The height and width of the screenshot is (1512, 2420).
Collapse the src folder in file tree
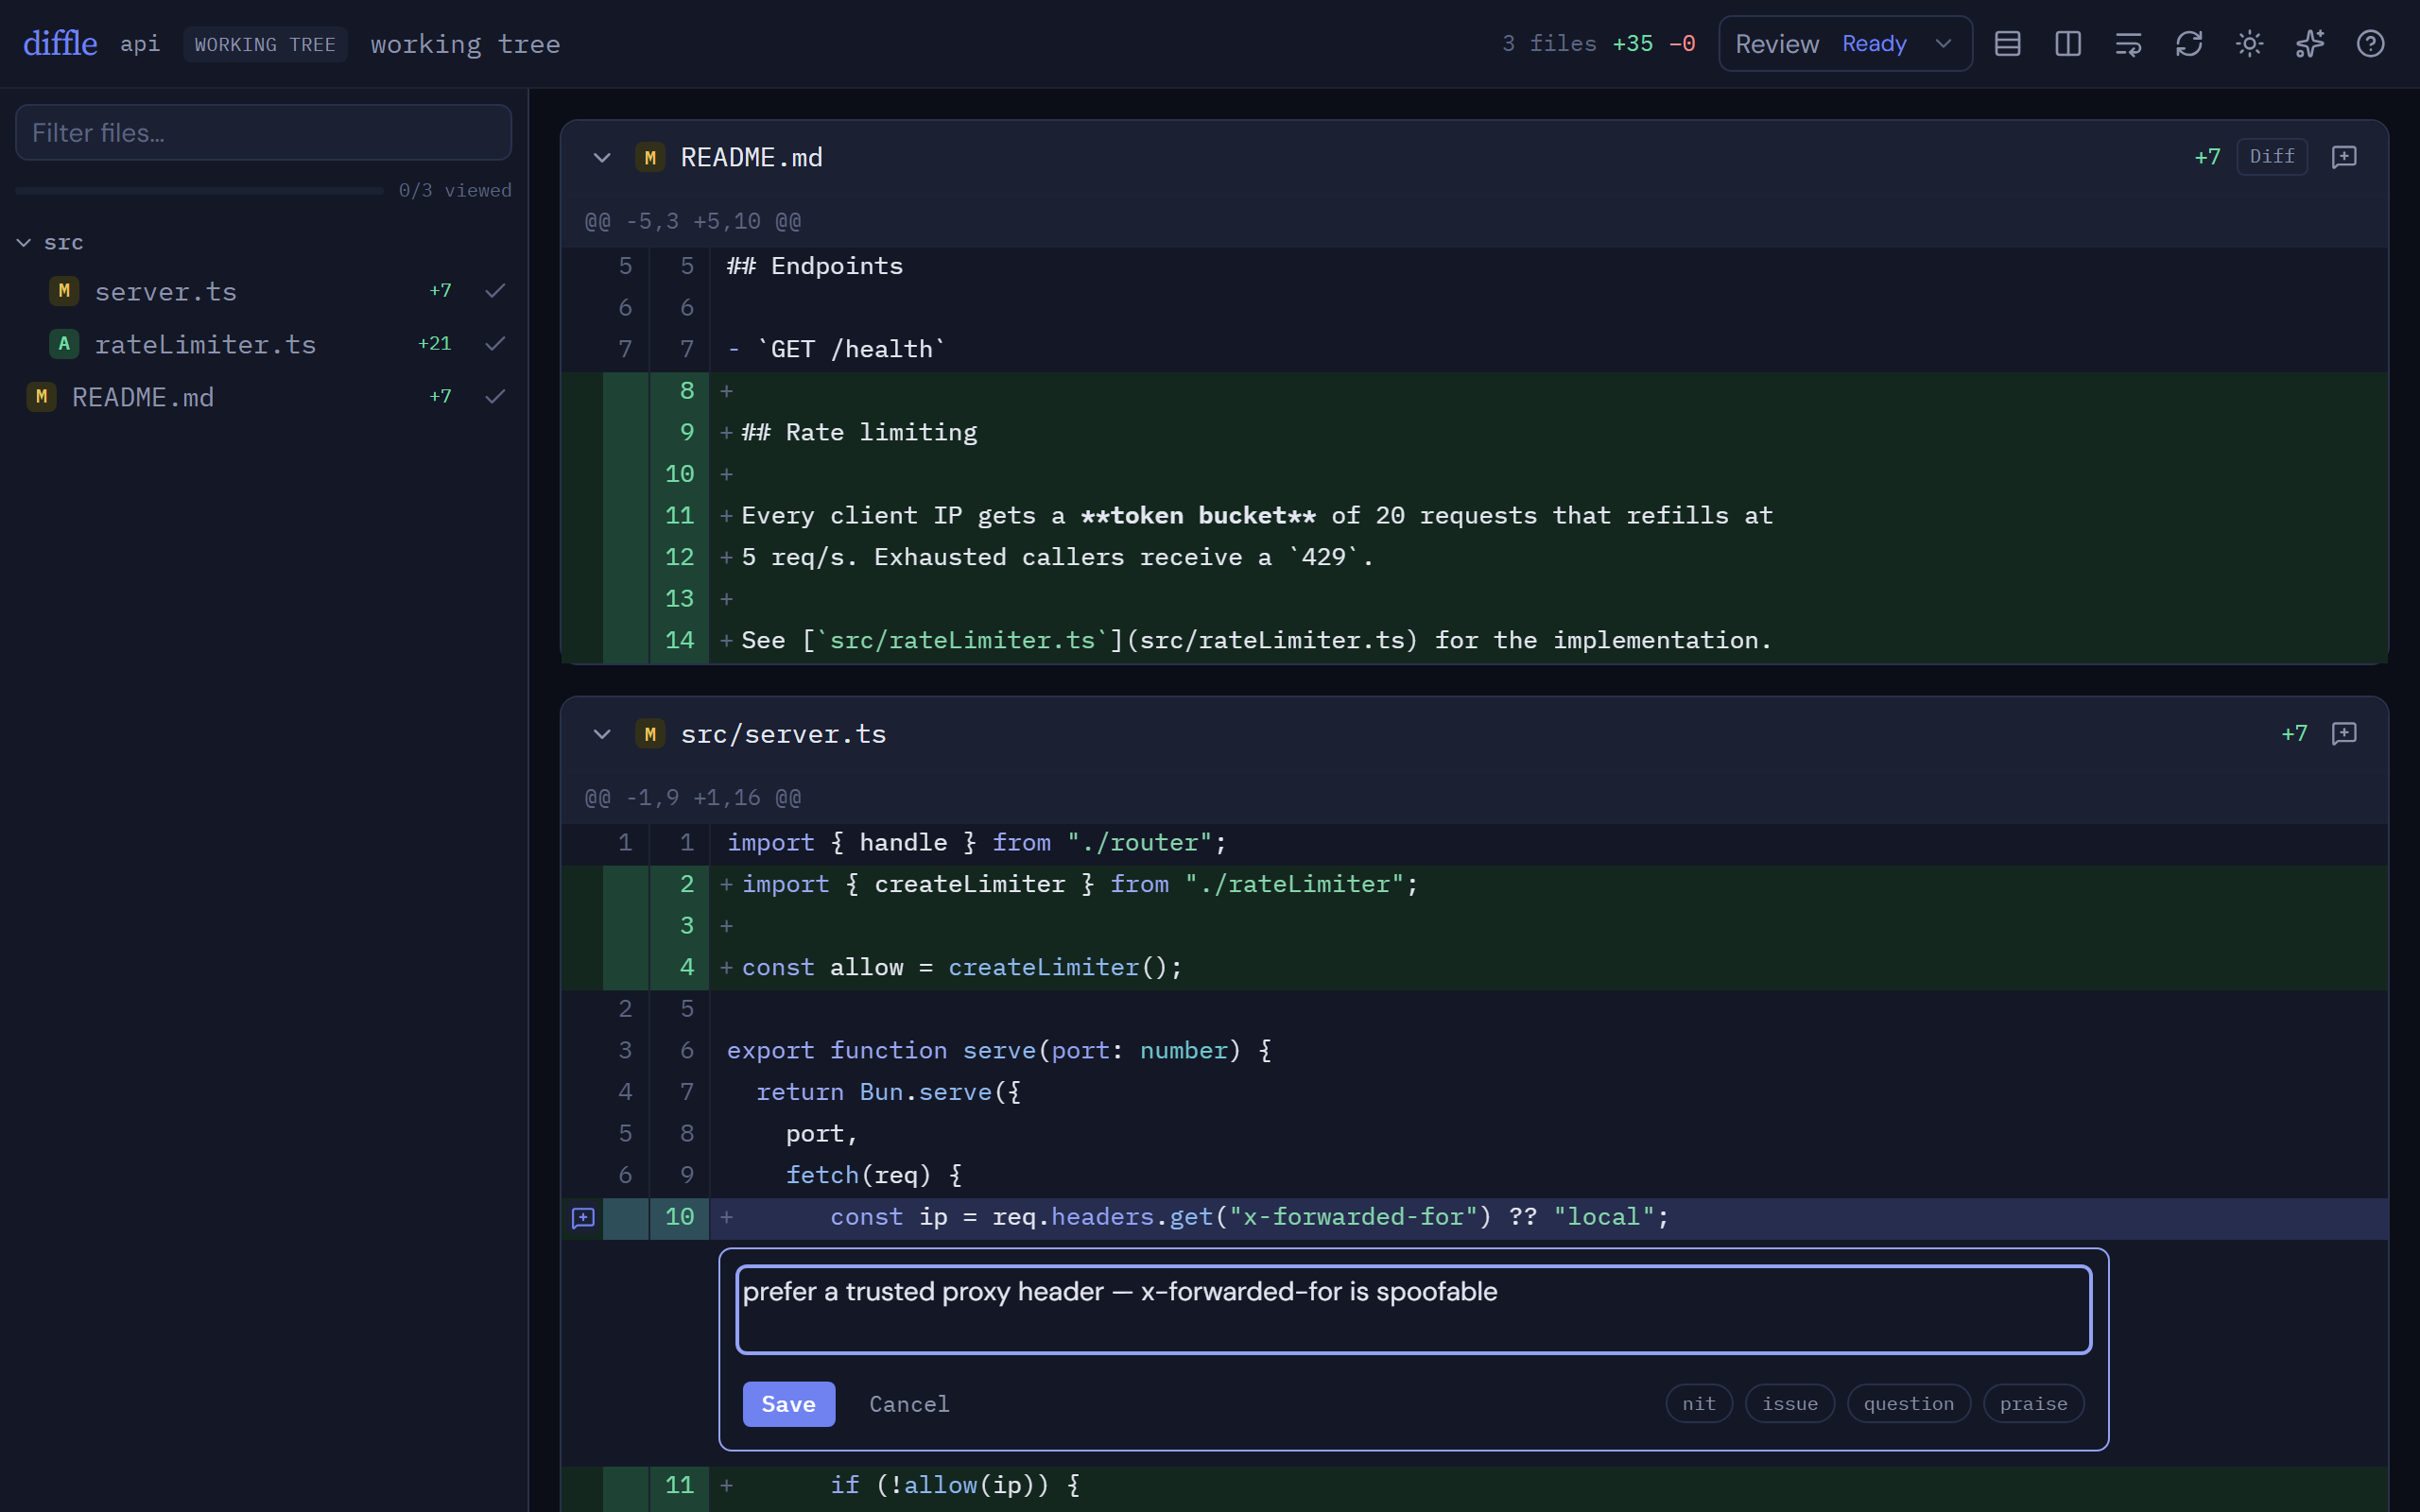[x=24, y=243]
